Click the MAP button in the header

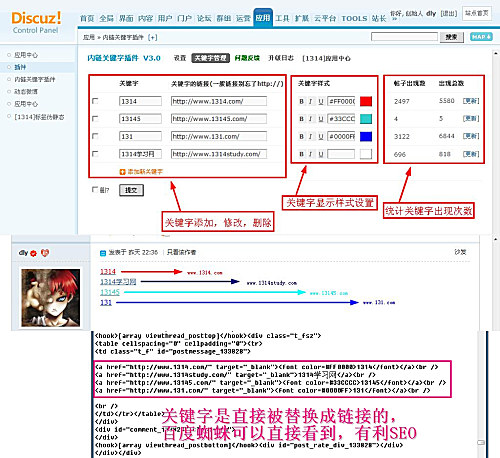481,37
